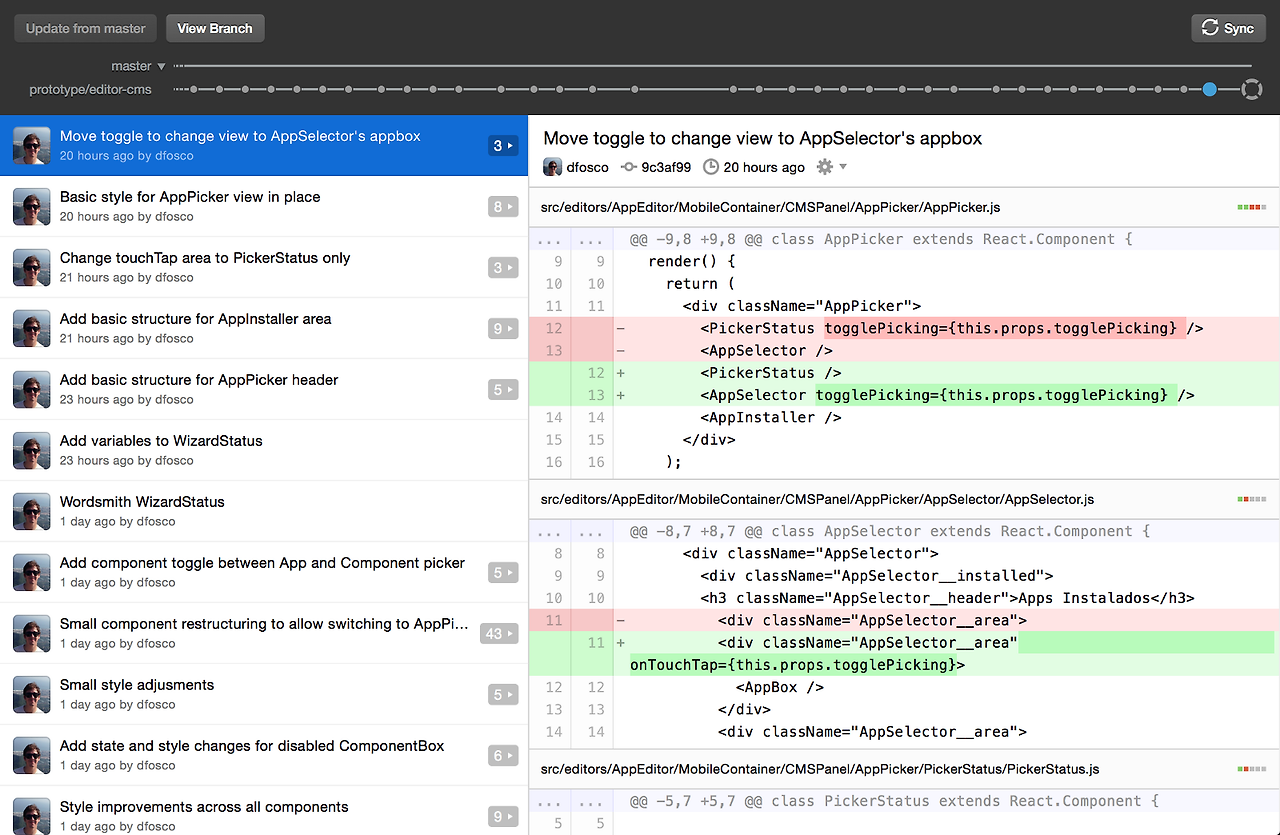Click the diffstat squares for PickerStatus.js
Viewport: 1280px width, 835px height.
(x=1251, y=769)
